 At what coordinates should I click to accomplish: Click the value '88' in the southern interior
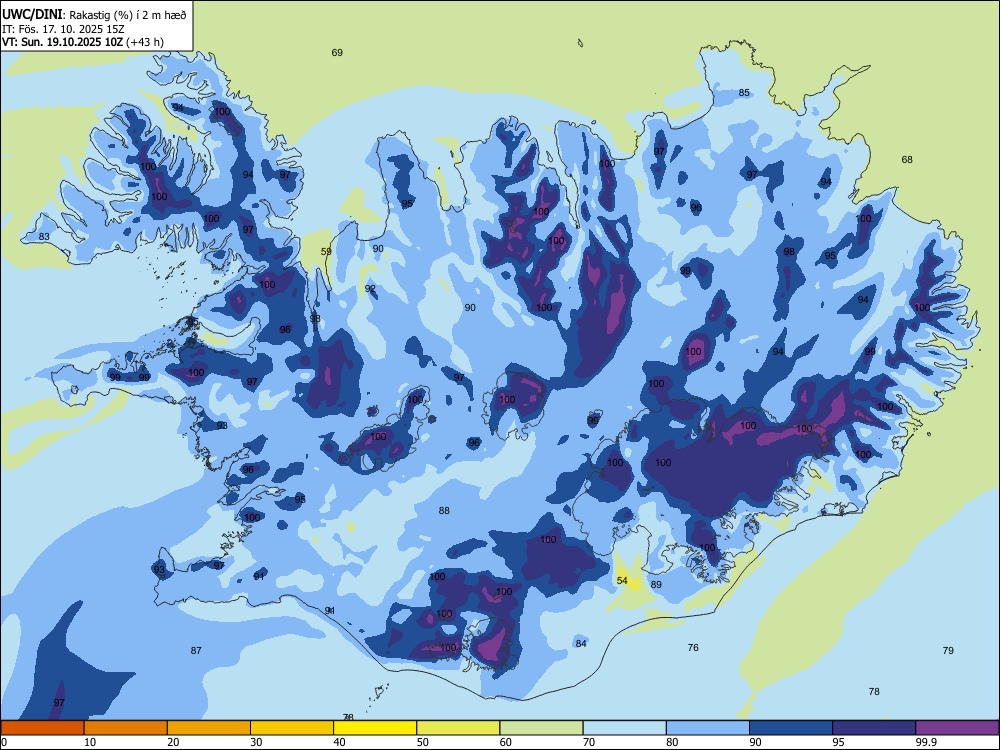click(x=444, y=510)
